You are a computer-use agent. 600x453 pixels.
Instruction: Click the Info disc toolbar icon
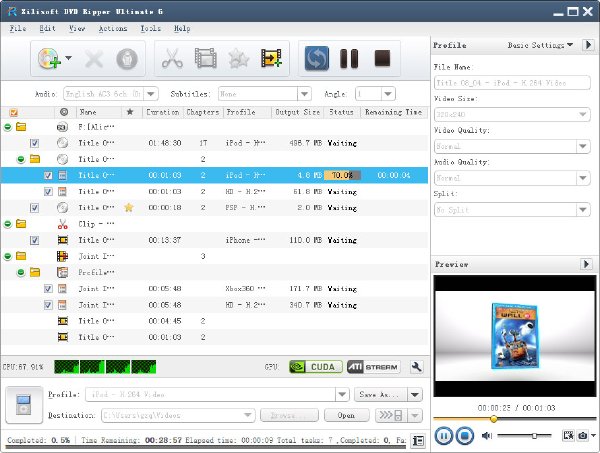pos(127,59)
